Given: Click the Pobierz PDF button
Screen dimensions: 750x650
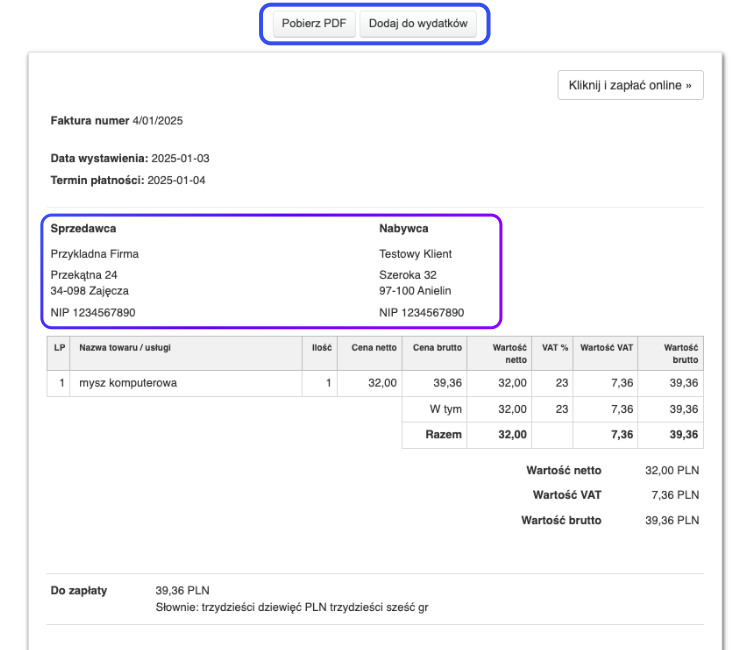Looking at the screenshot, I should point(314,24).
